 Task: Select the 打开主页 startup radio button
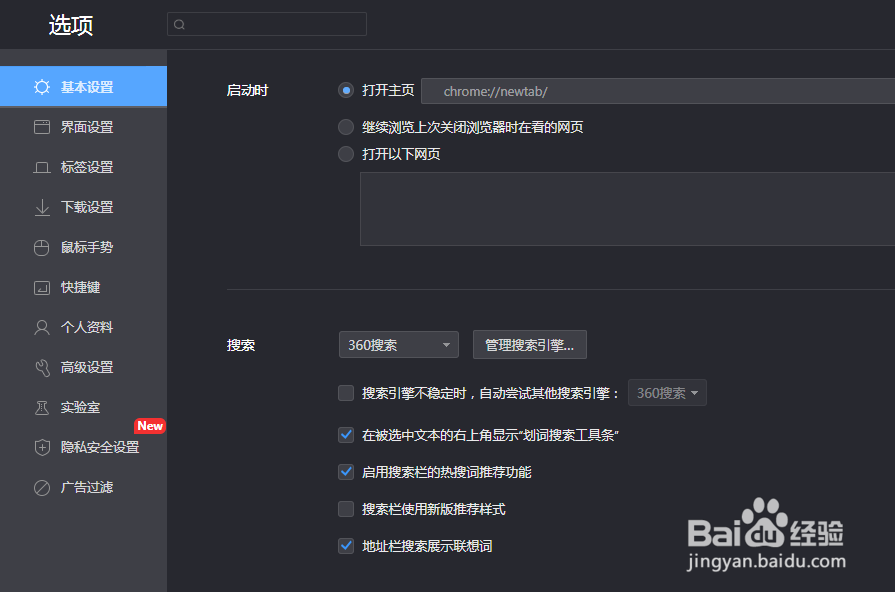tap(345, 90)
